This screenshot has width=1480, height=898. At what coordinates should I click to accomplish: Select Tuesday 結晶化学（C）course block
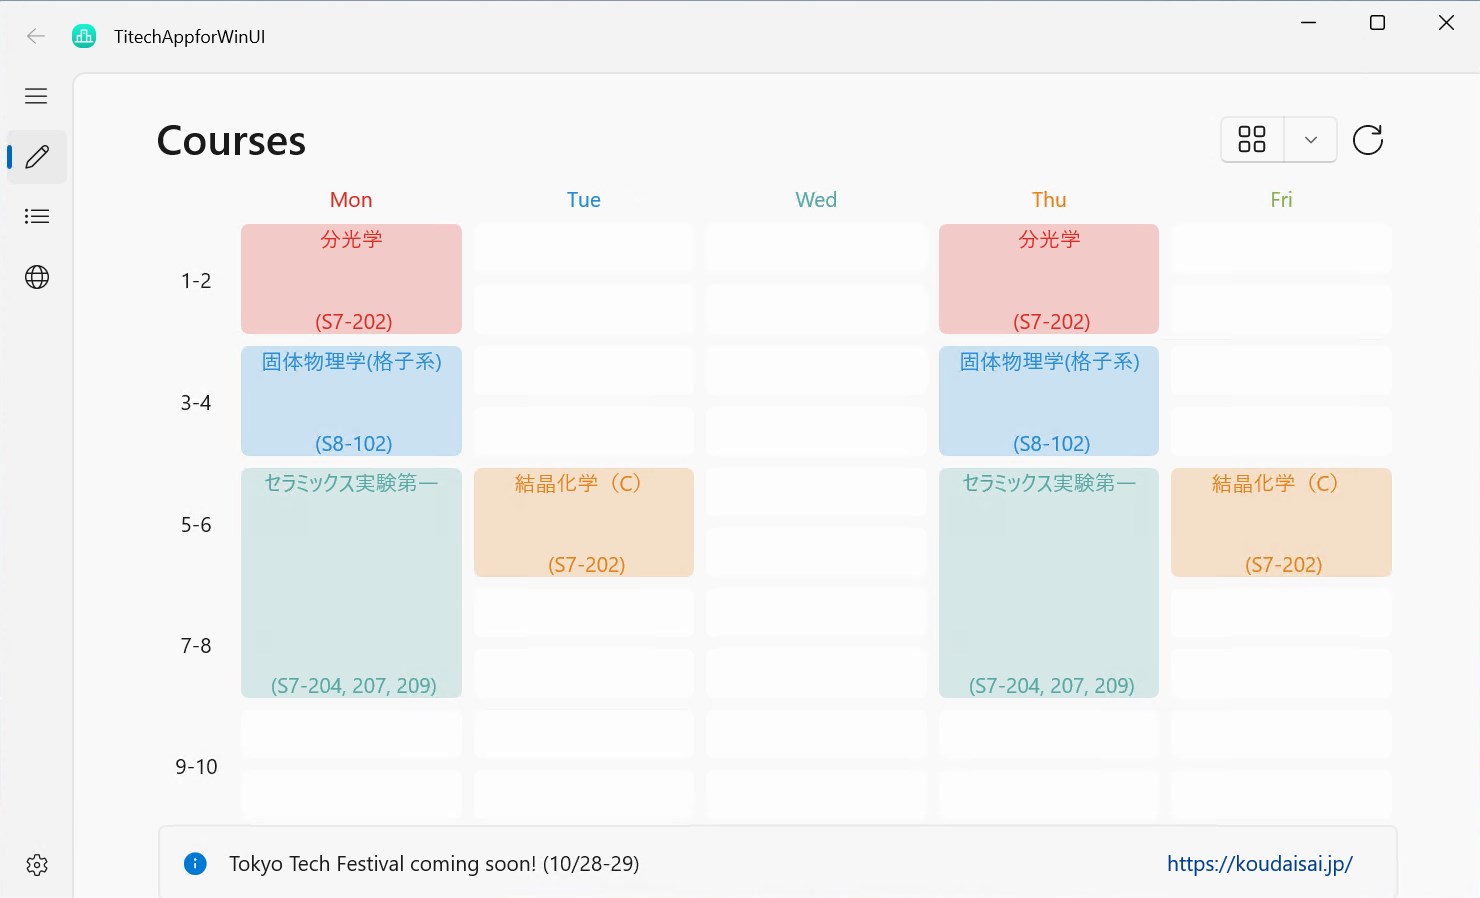(x=584, y=523)
